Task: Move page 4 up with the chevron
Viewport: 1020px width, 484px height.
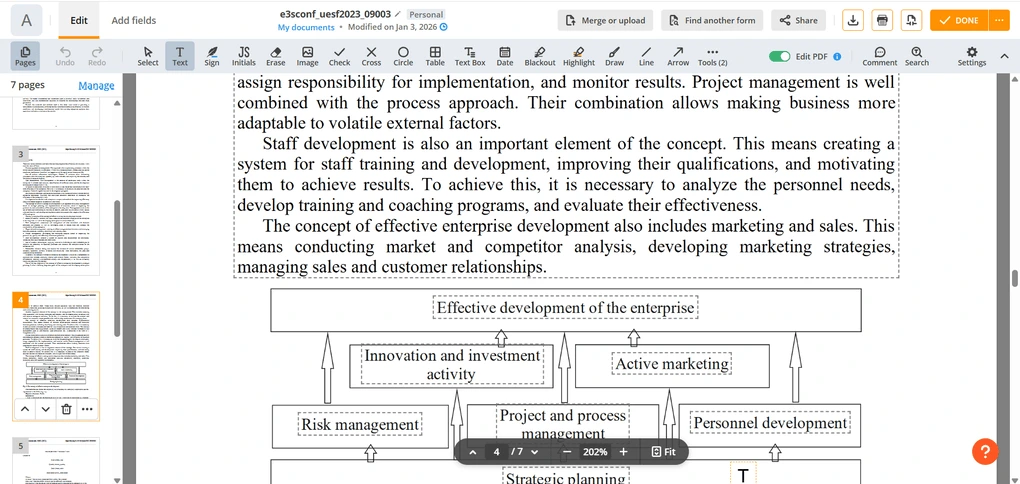Action: [24, 409]
